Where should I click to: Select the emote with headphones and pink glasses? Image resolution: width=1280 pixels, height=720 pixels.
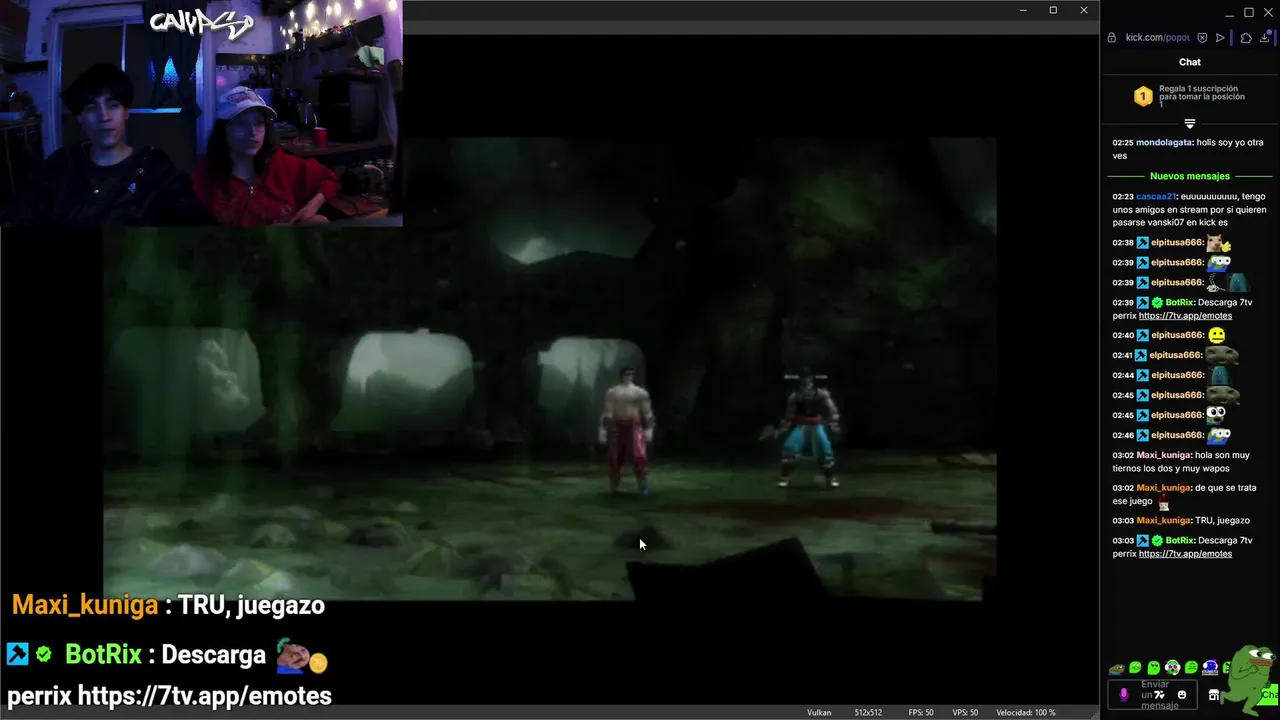tap(1173, 668)
